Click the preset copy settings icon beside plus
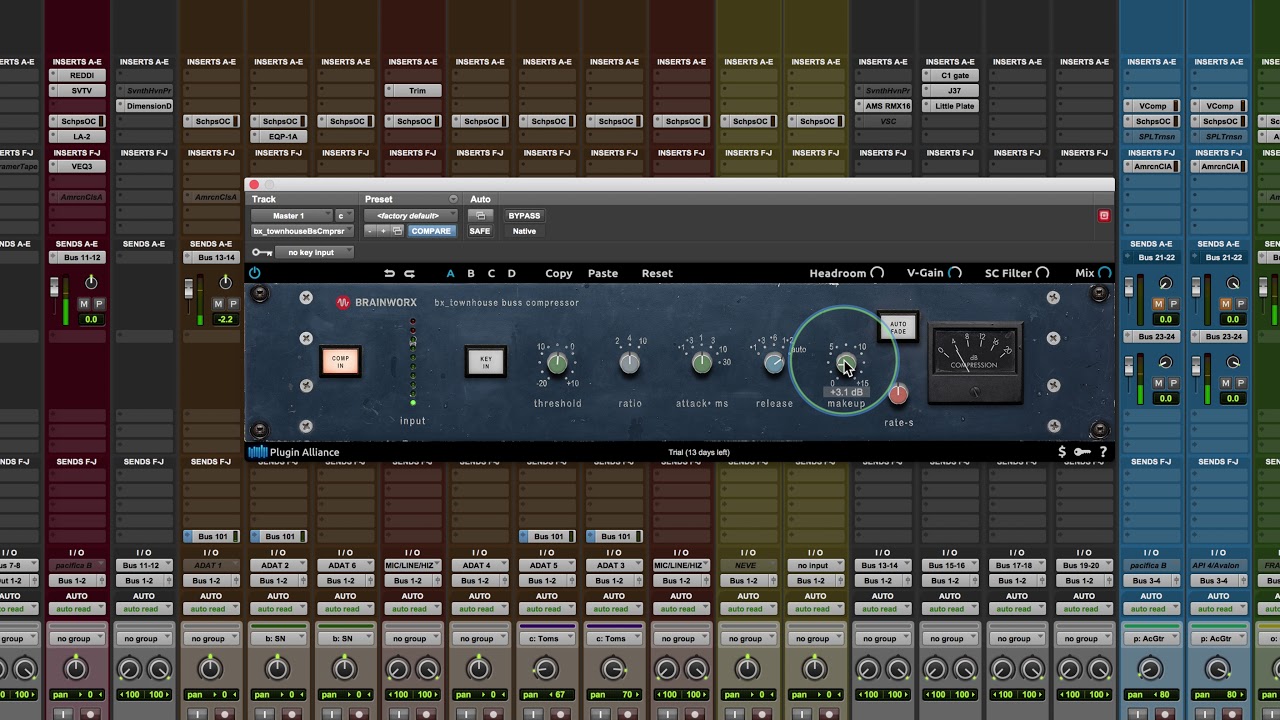This screenshot has height=720, width=1280. [x=398, y=231]
